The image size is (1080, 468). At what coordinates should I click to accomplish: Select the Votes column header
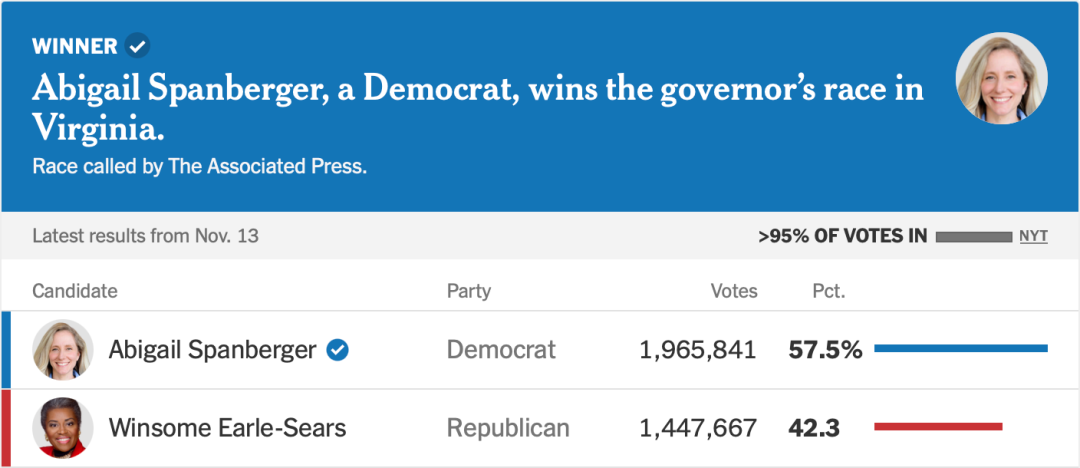(x=734, y=291)
